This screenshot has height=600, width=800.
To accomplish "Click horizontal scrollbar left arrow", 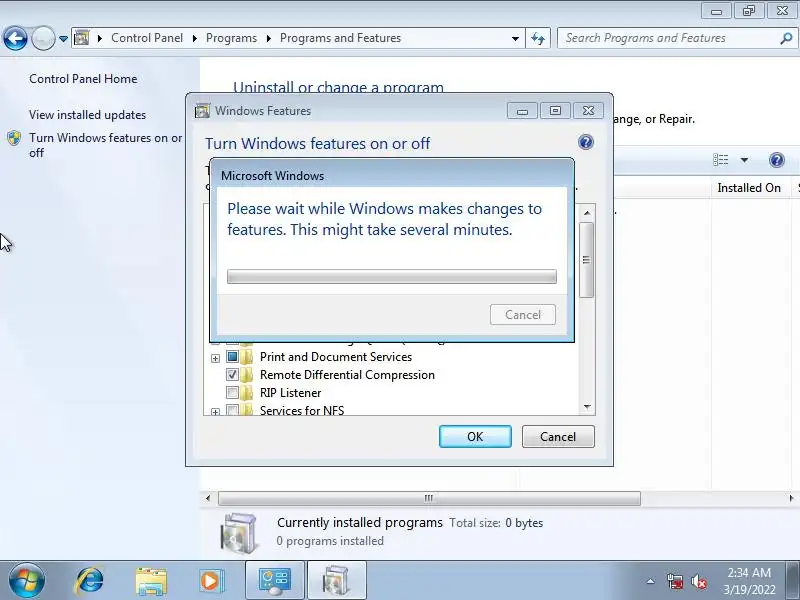I will [x=208, y=498].
